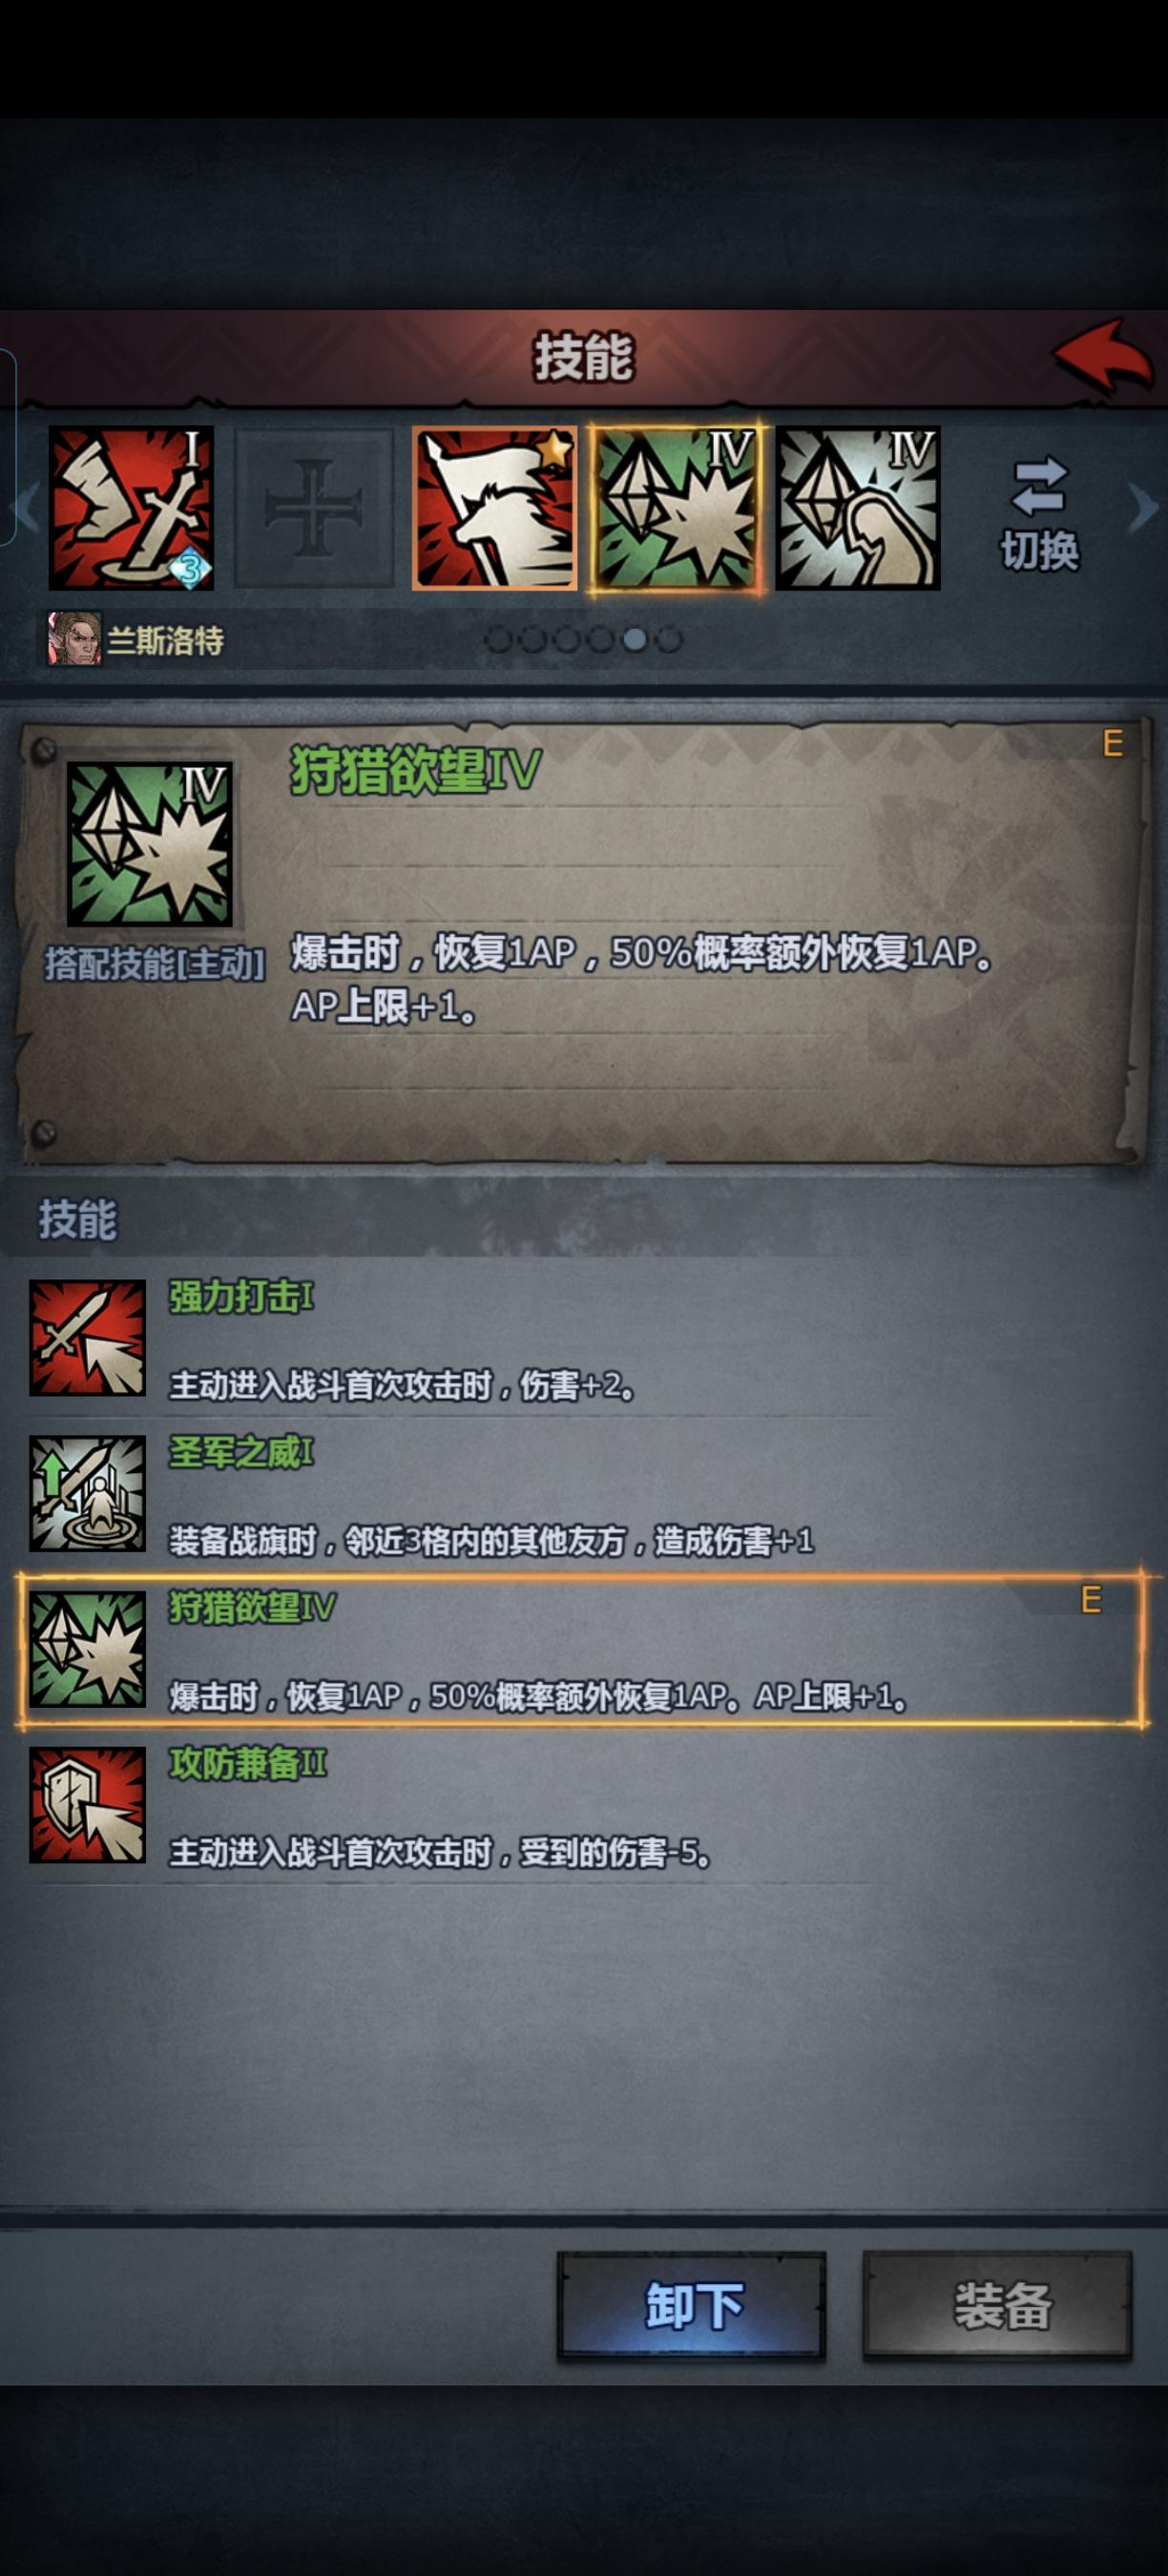
Task: Select the green hunting desire IV slot
Action: 677,508
